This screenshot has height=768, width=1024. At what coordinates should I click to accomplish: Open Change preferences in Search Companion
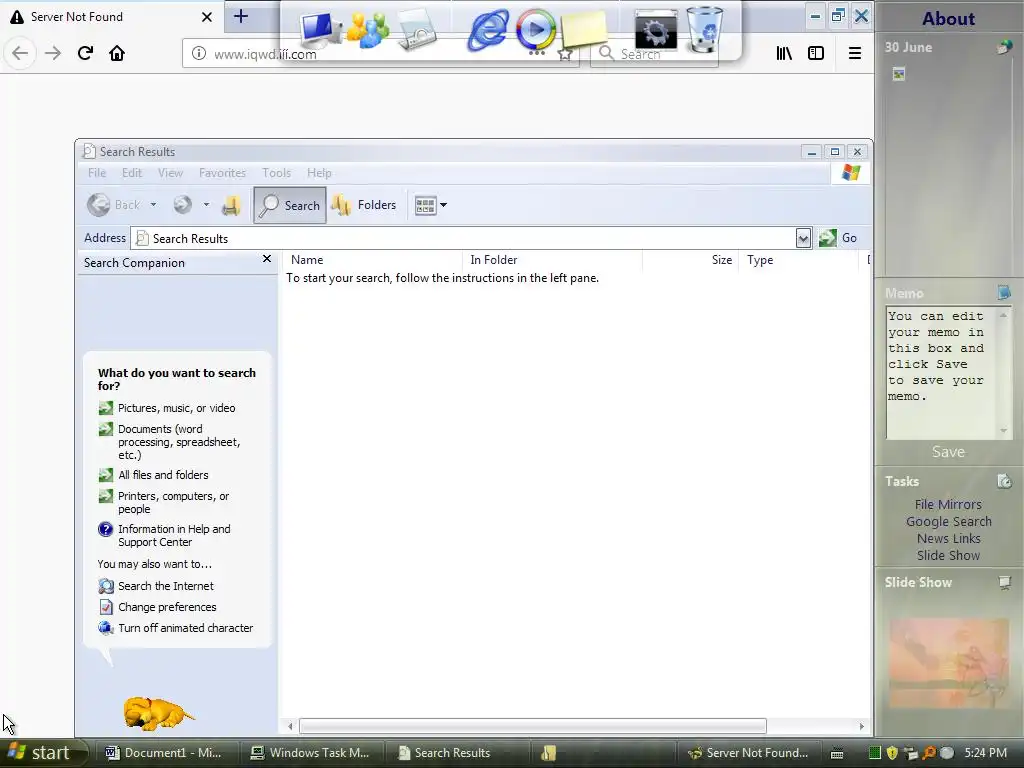[157, 607]
